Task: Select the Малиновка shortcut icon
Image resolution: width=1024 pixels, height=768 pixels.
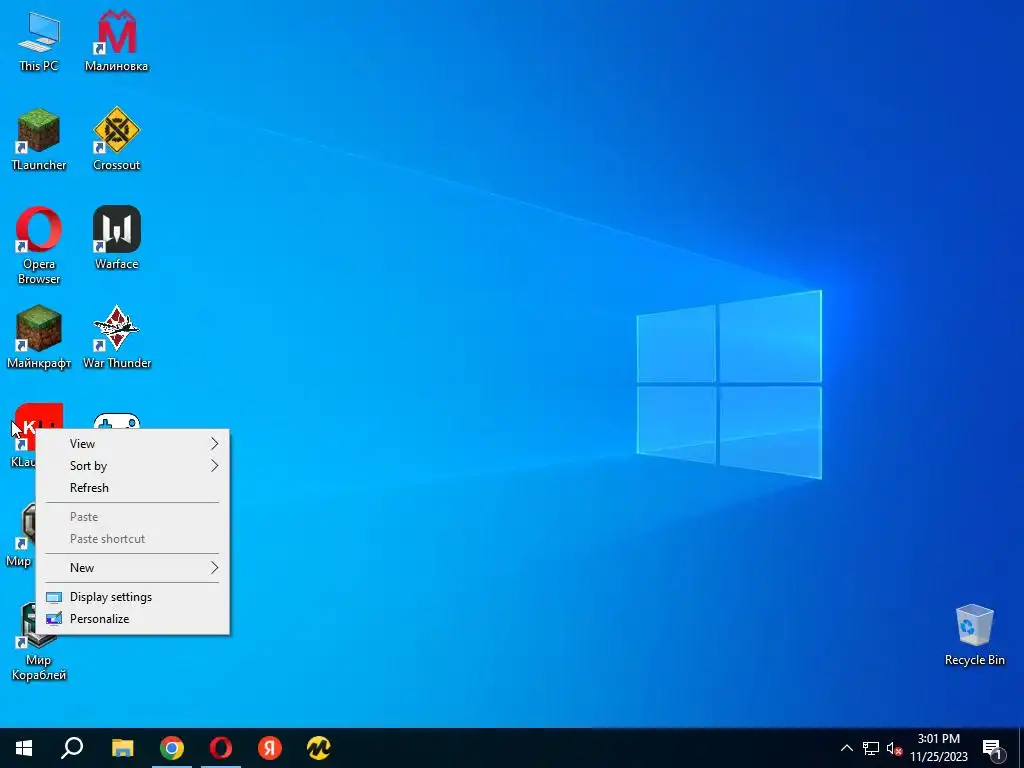Action: 116,41
